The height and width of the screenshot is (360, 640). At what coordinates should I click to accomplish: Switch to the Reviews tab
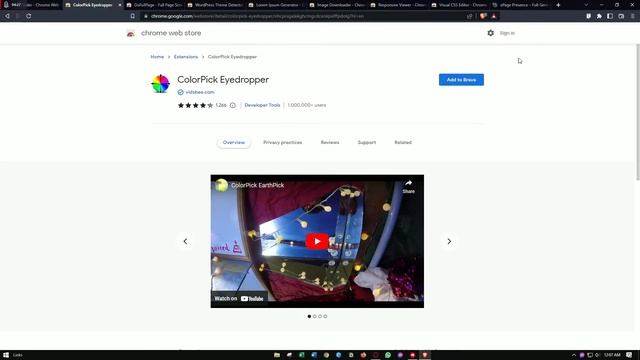tap(330, 142)
